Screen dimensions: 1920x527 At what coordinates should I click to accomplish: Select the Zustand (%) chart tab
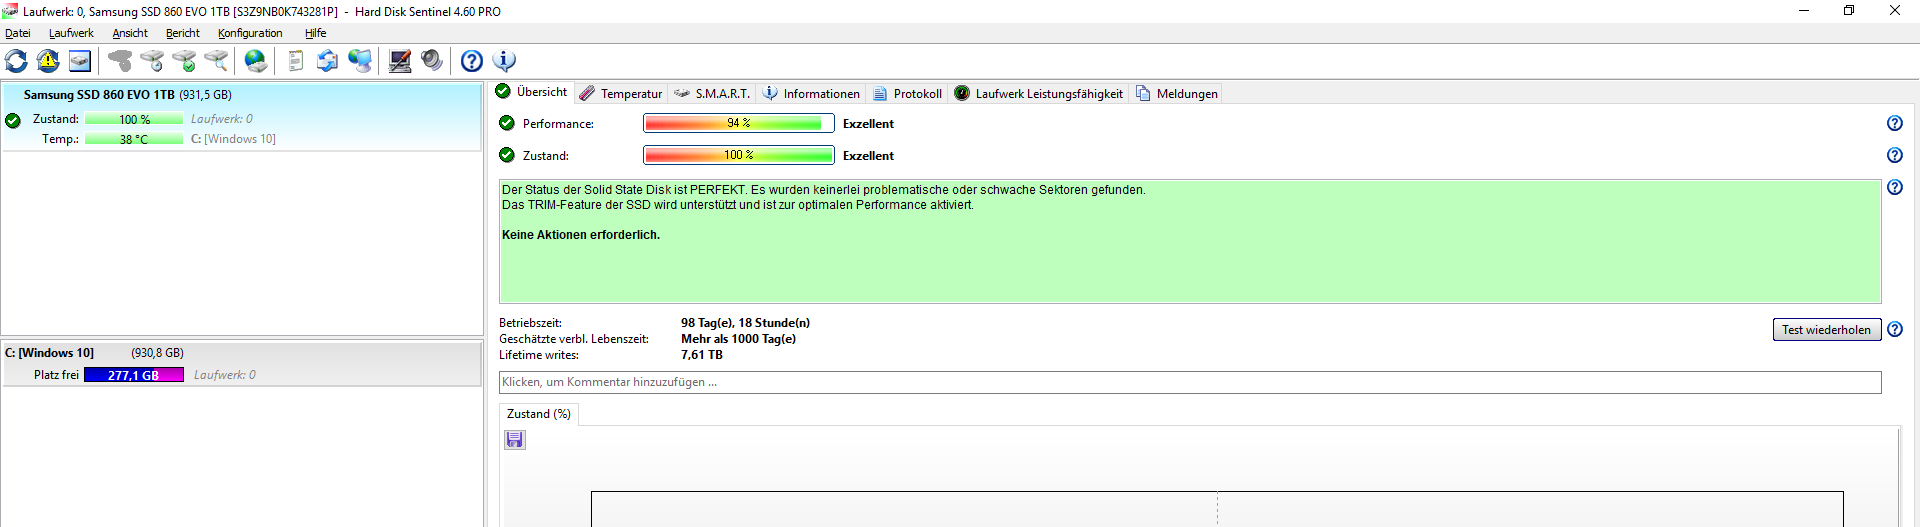tap(538, 414)
